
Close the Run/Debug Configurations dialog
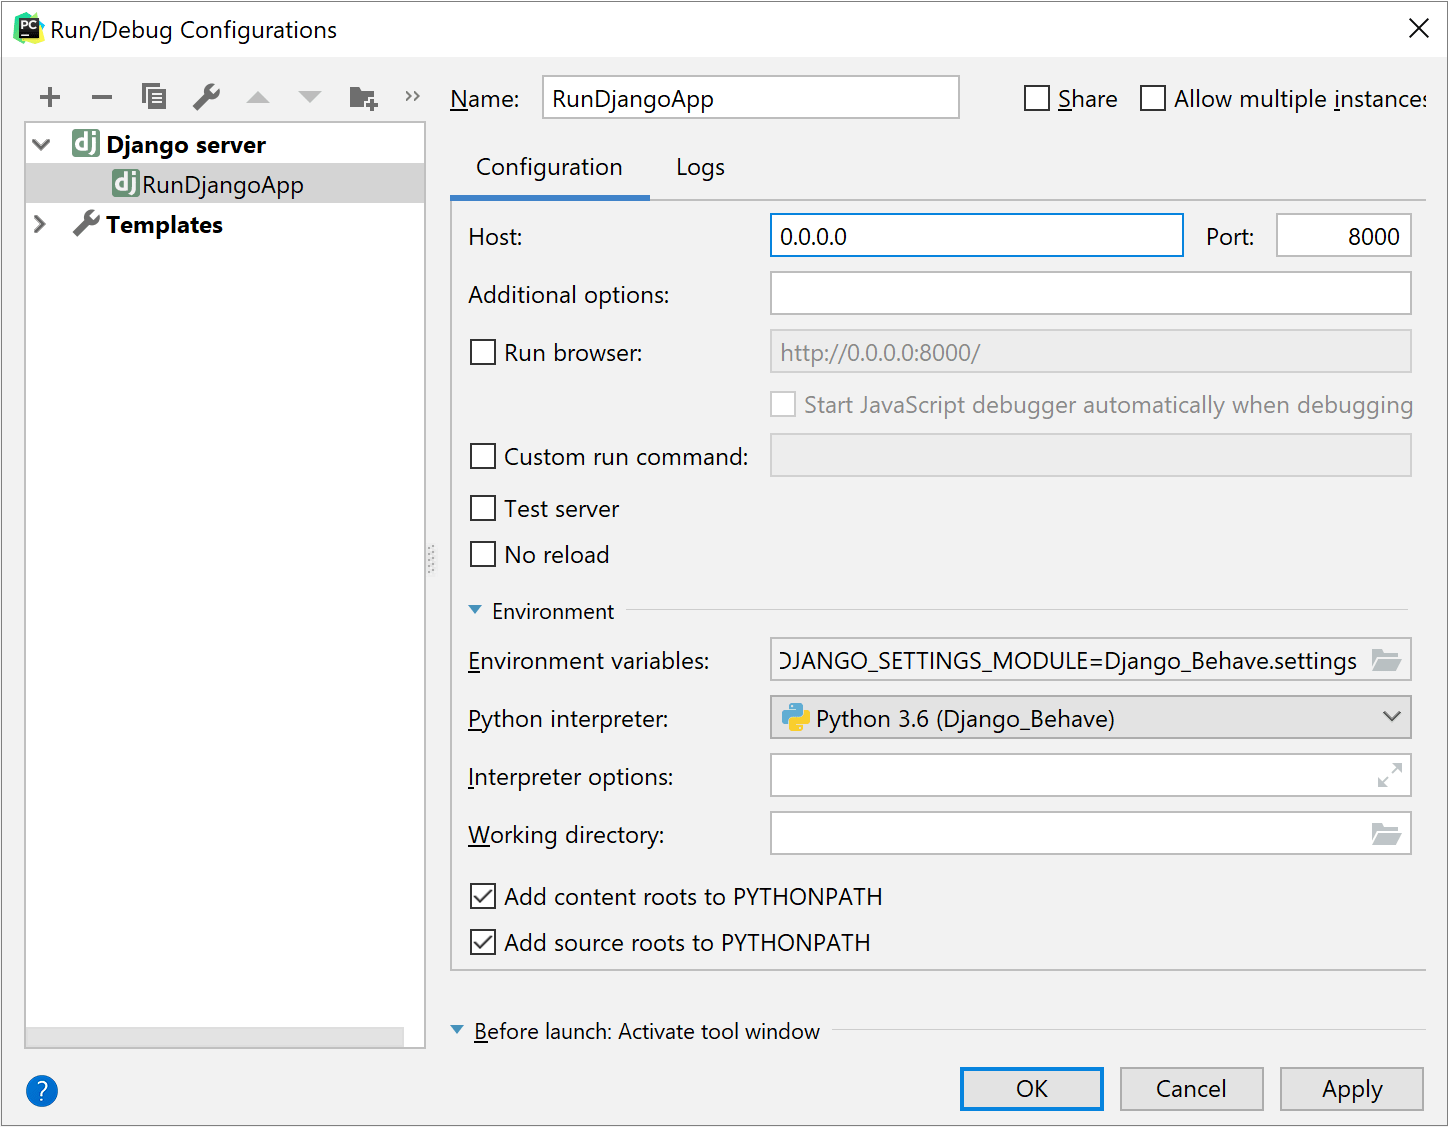coord(1418,29)
